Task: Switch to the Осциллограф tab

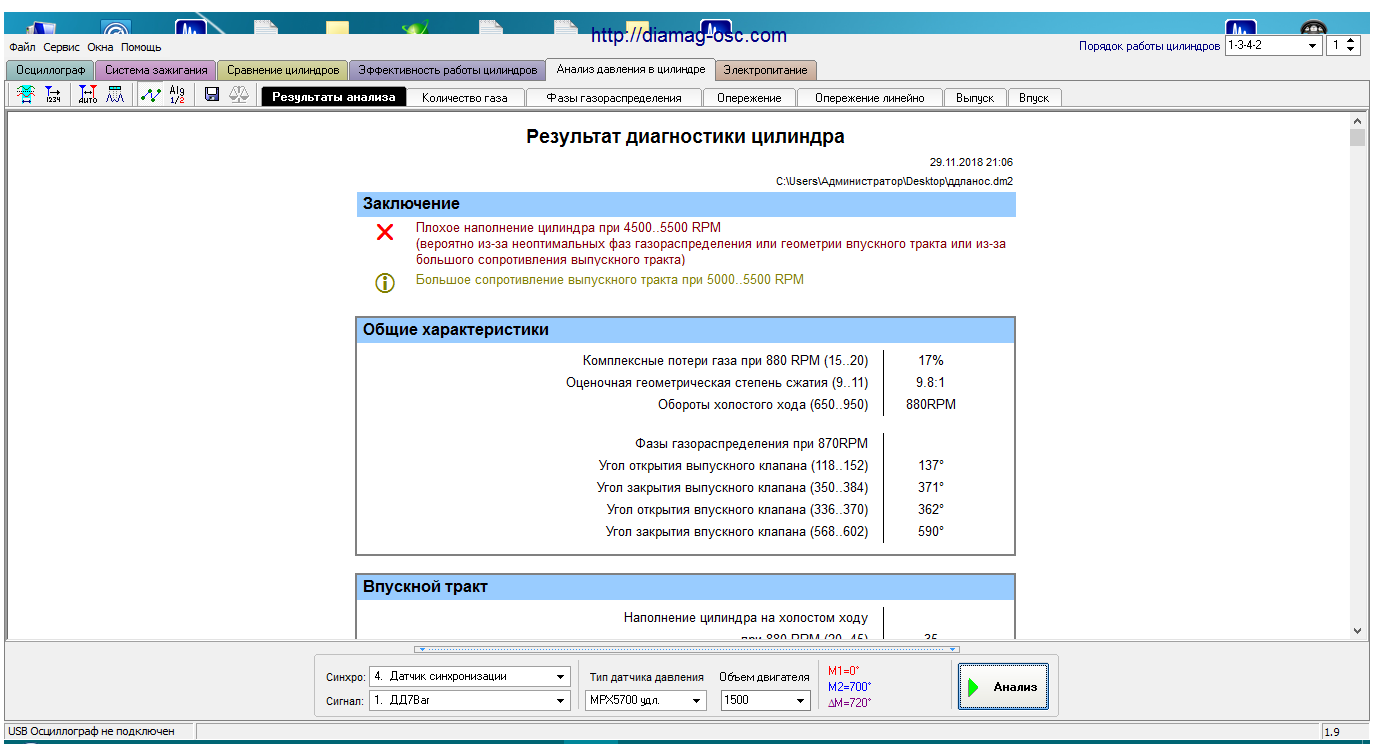Action: point(50,70)
